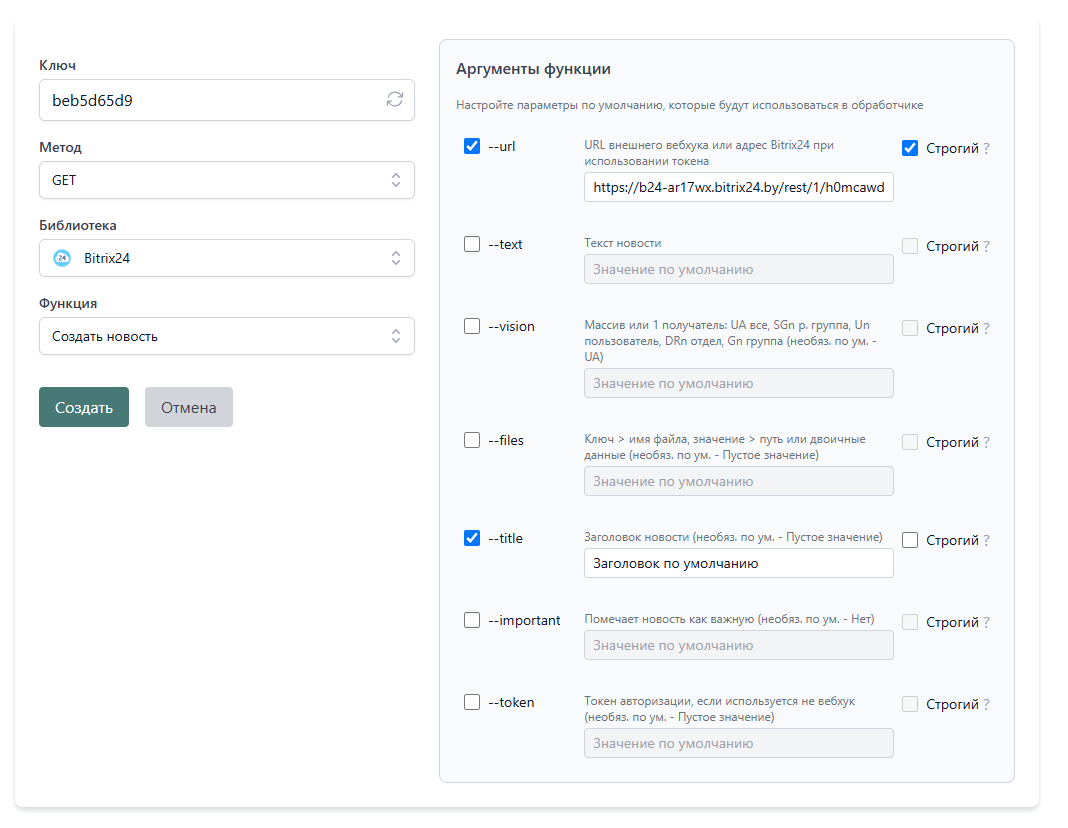Check Строгий for the --vision argument
Image resolution: width=1068 pixels, height=828 pixels.
coord(909,328)
